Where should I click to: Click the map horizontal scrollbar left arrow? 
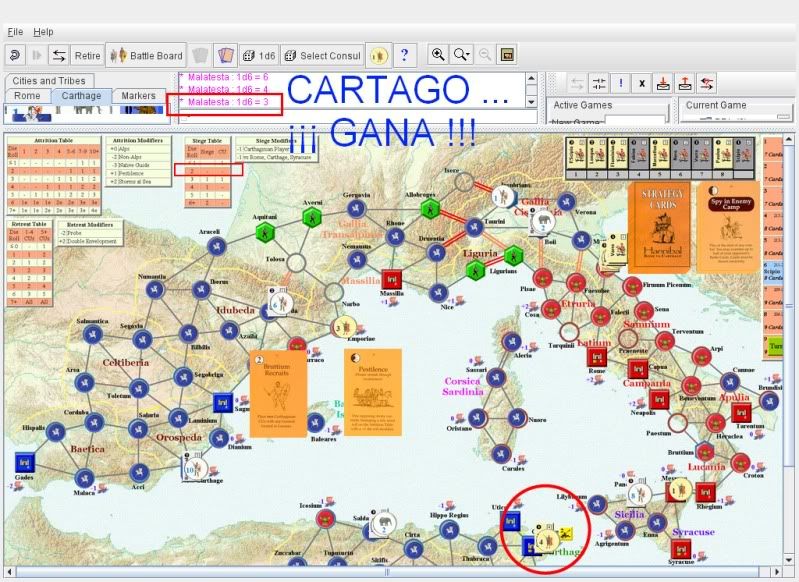[9, 571]
